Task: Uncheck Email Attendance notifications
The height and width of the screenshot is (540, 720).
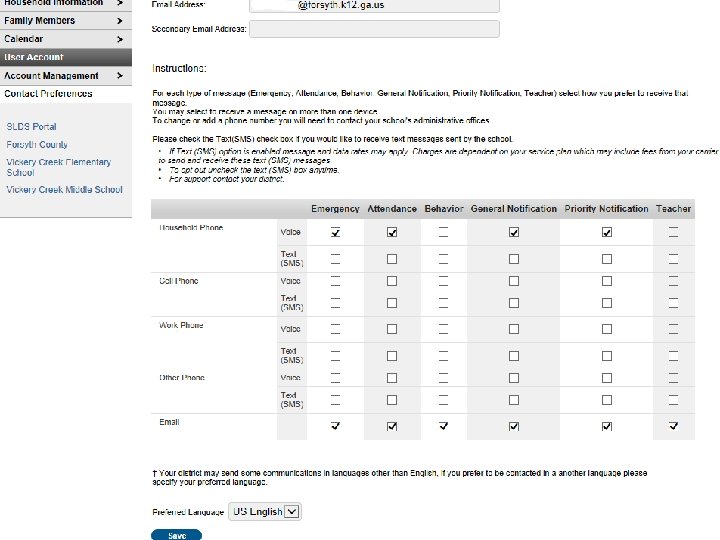Action: point(392,426)
